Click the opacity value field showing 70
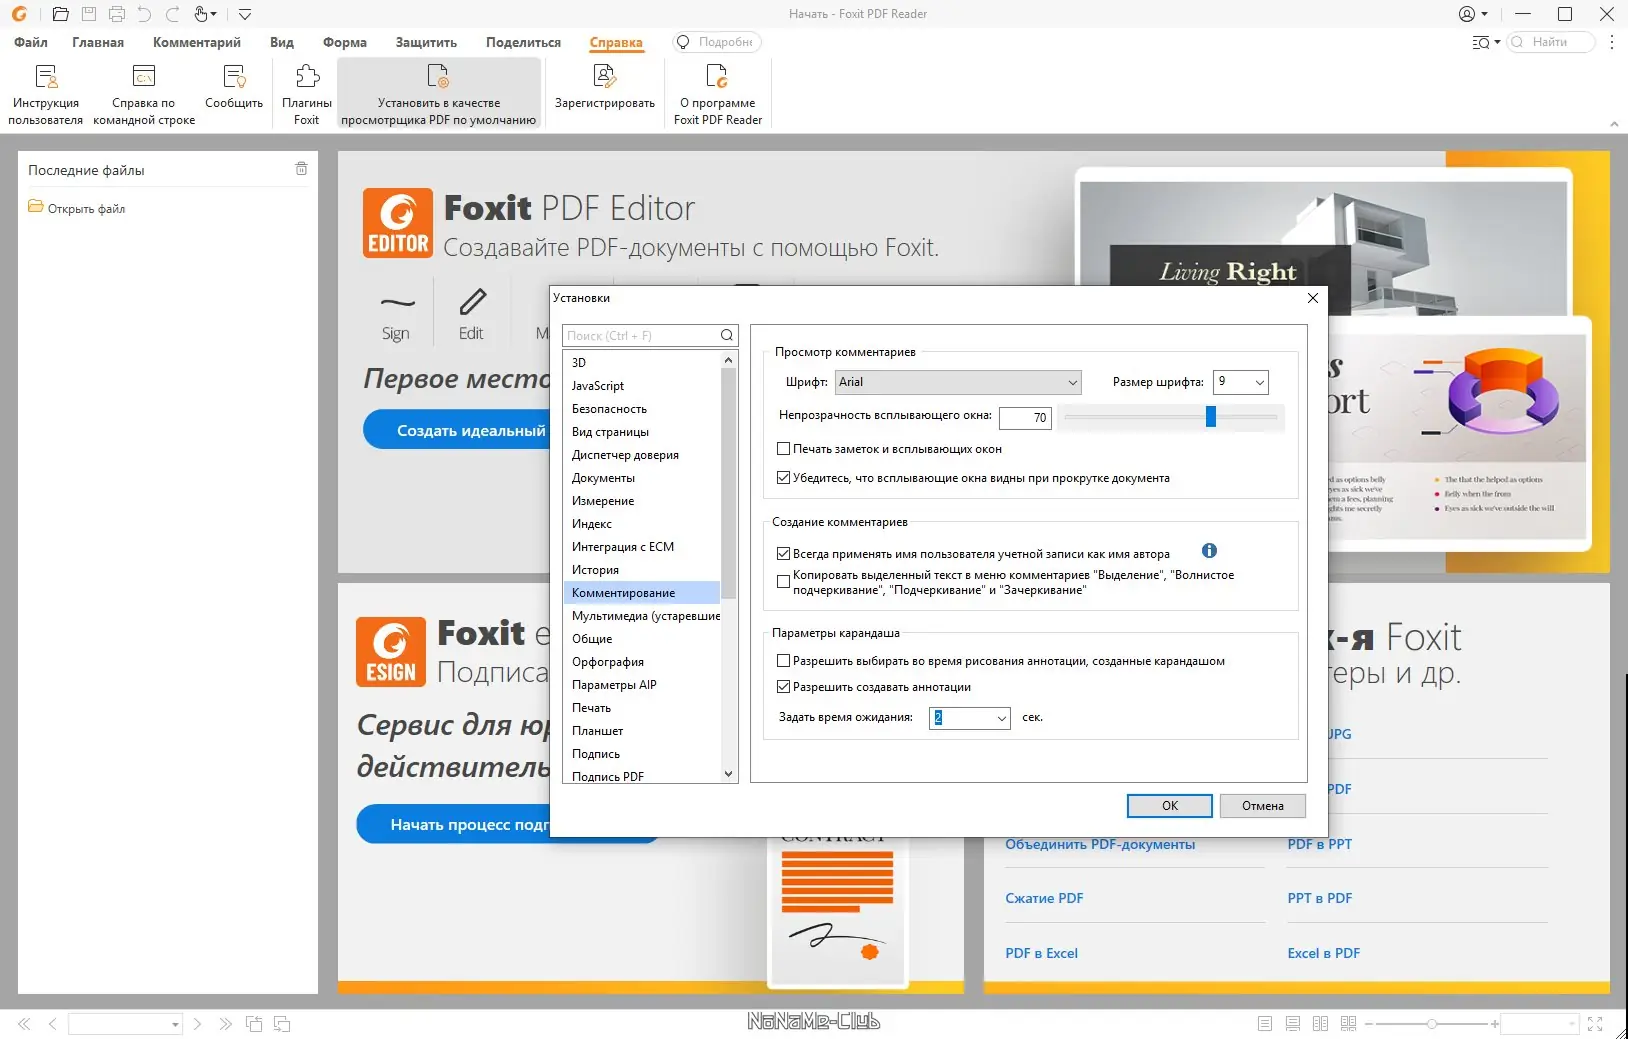1628x1039 pixels. (x=1025, y=418)
